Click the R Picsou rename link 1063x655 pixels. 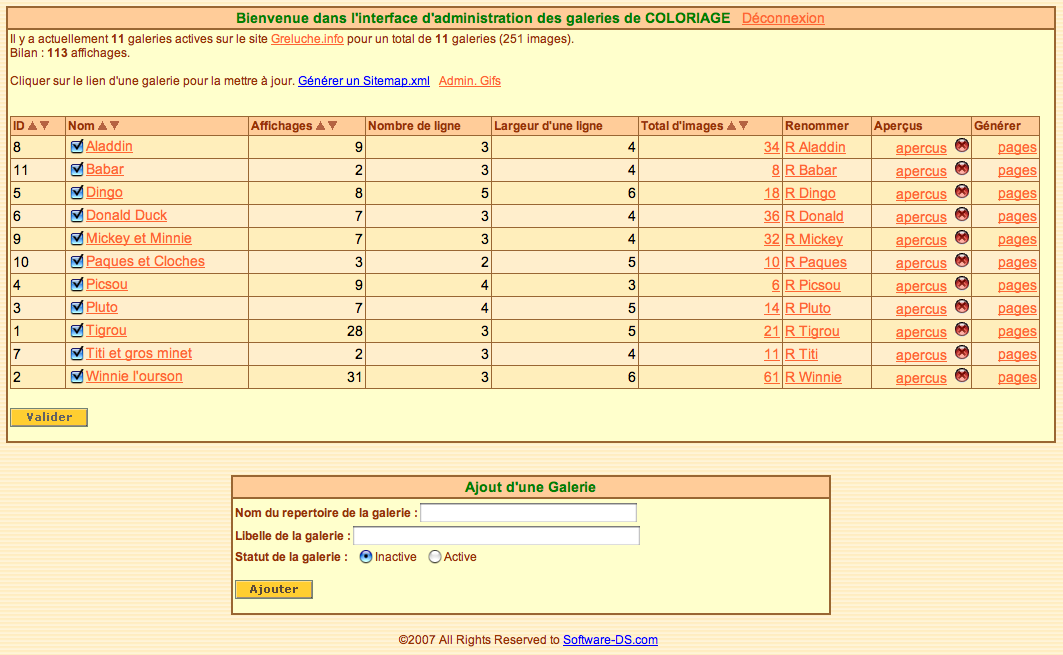tap(813, 285)
